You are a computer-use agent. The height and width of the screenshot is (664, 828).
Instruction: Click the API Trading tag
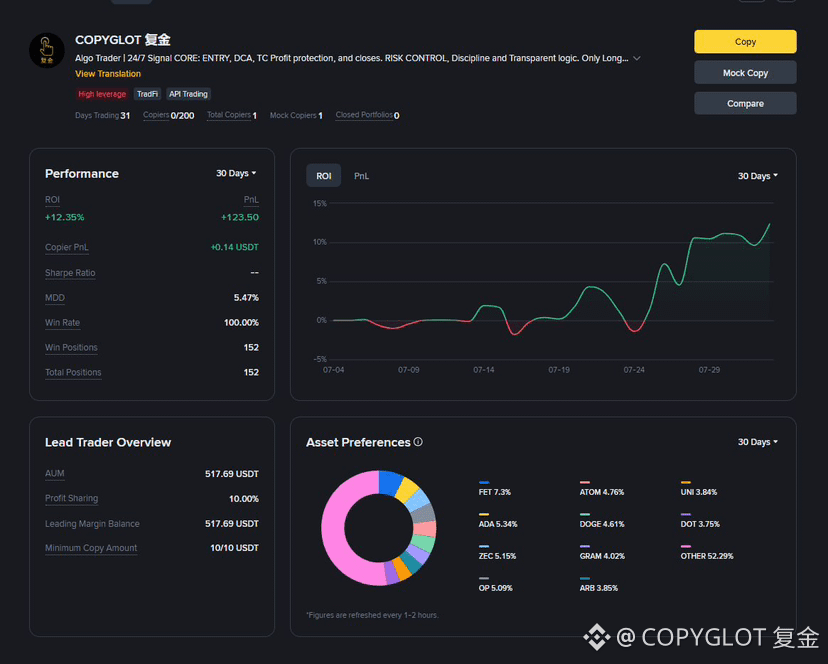point(188,94)
